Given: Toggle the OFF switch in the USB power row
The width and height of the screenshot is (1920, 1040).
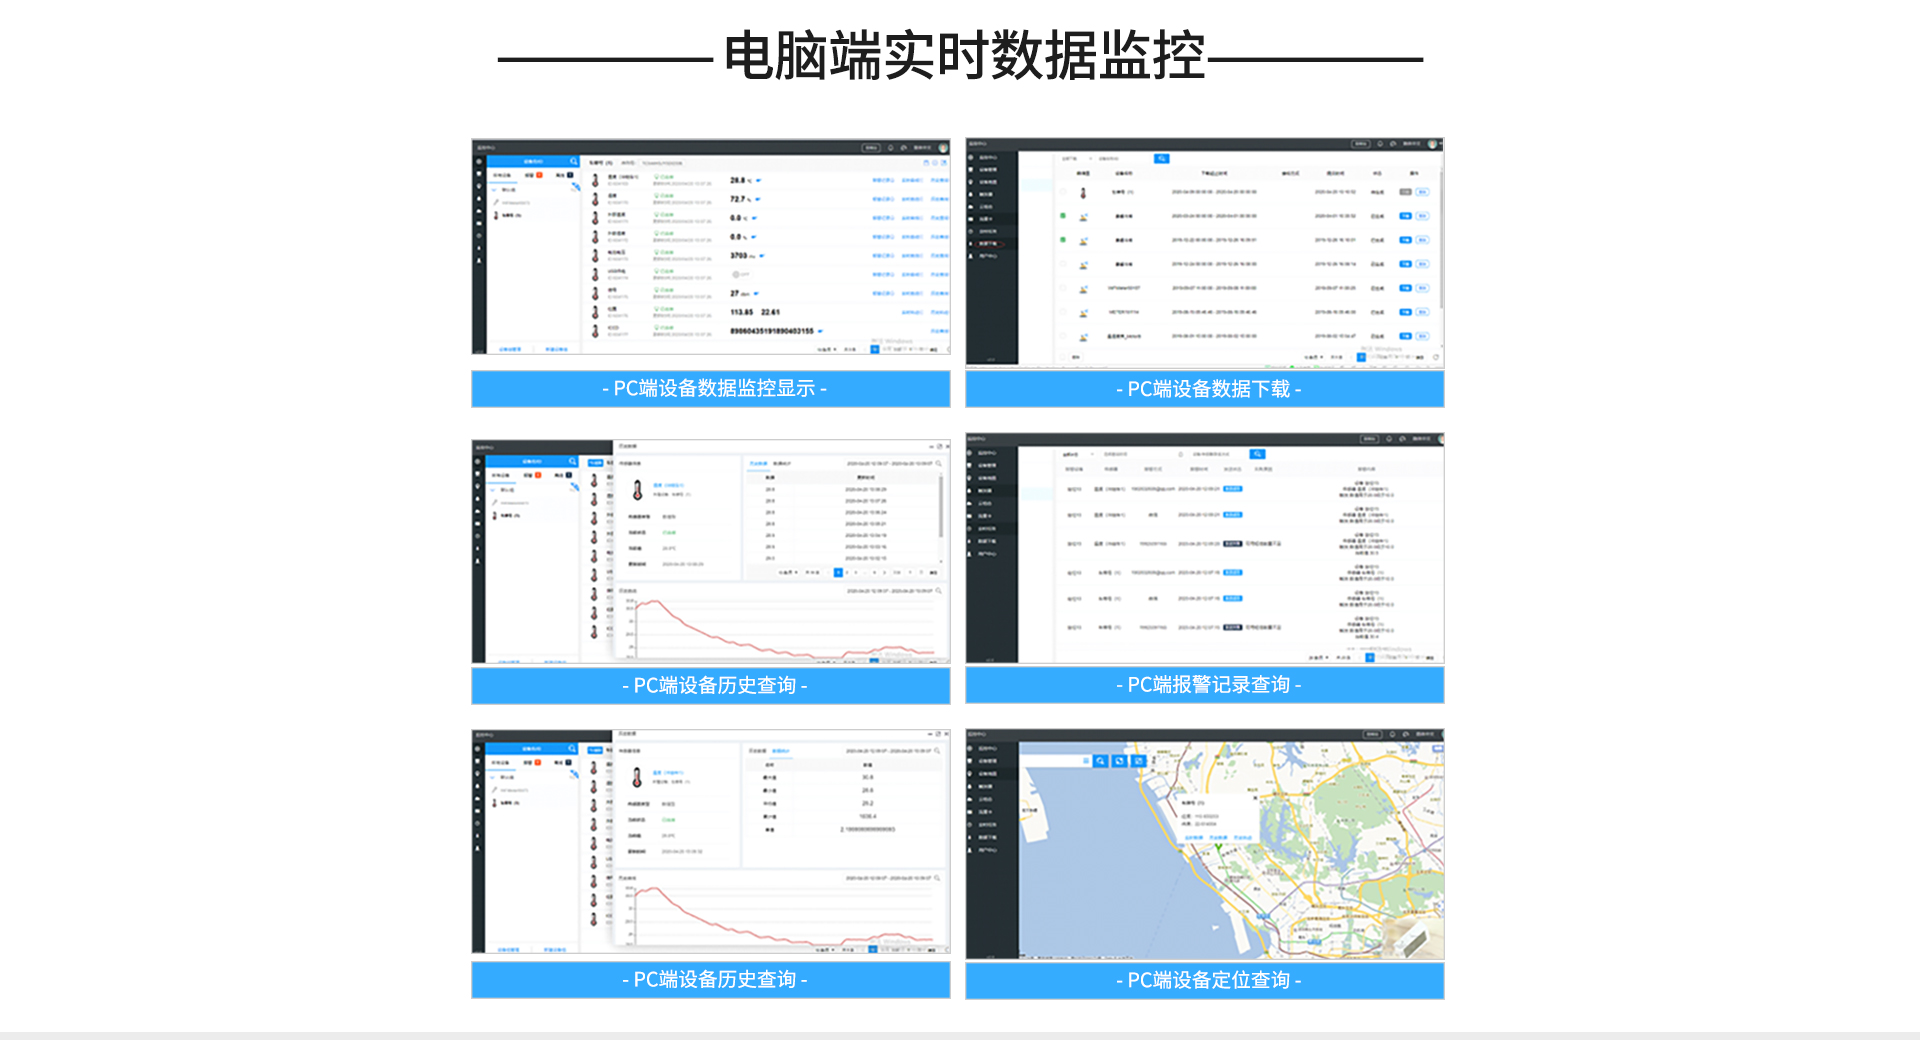Looking at the screenshot, I should pos(741,274).
